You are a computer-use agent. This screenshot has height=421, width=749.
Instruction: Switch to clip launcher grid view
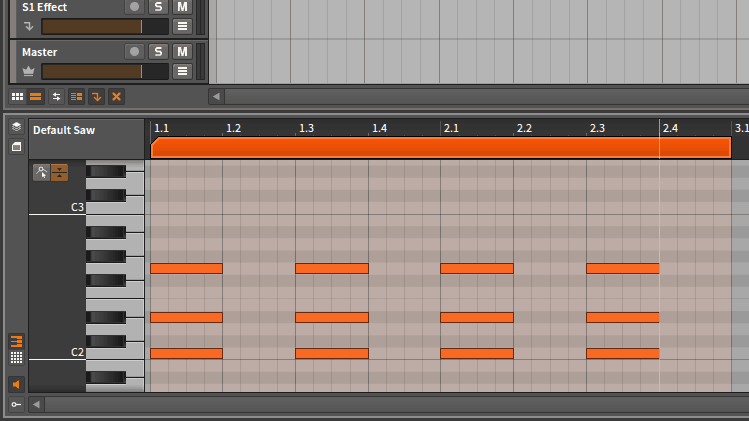(x=17, y=97)
